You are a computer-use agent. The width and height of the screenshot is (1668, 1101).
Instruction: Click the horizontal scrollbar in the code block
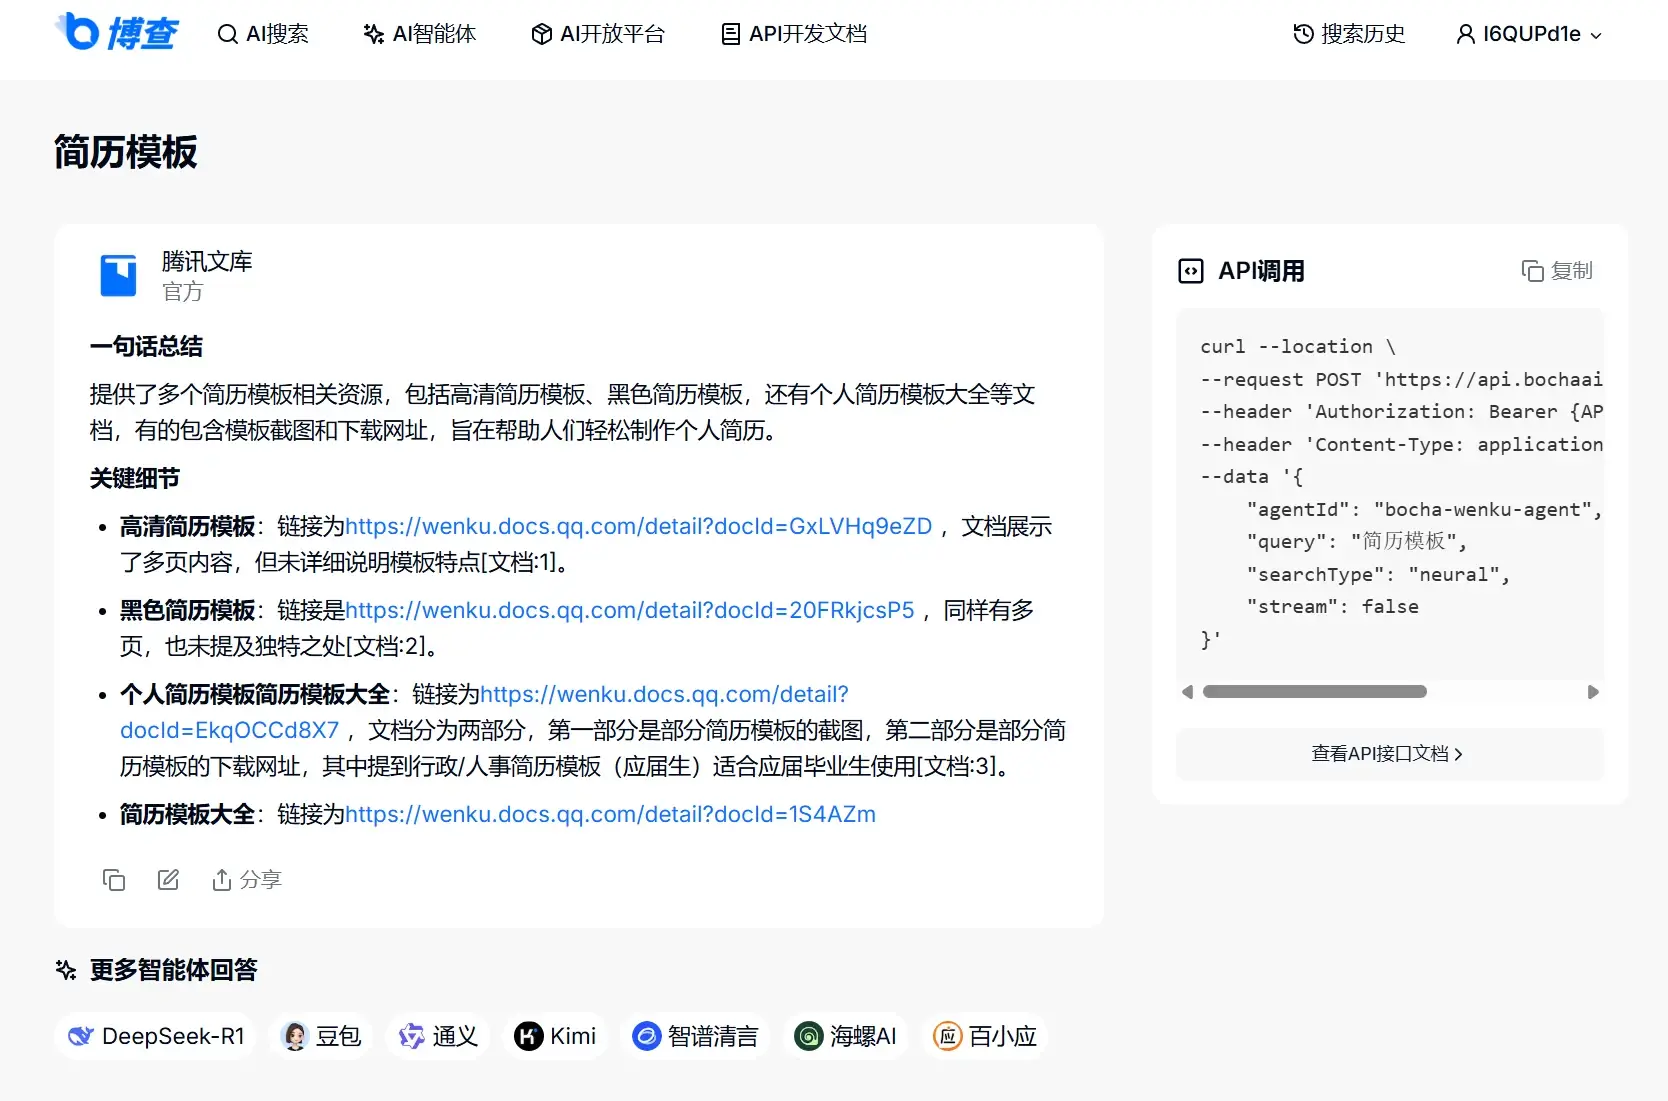pos(1314,692)
